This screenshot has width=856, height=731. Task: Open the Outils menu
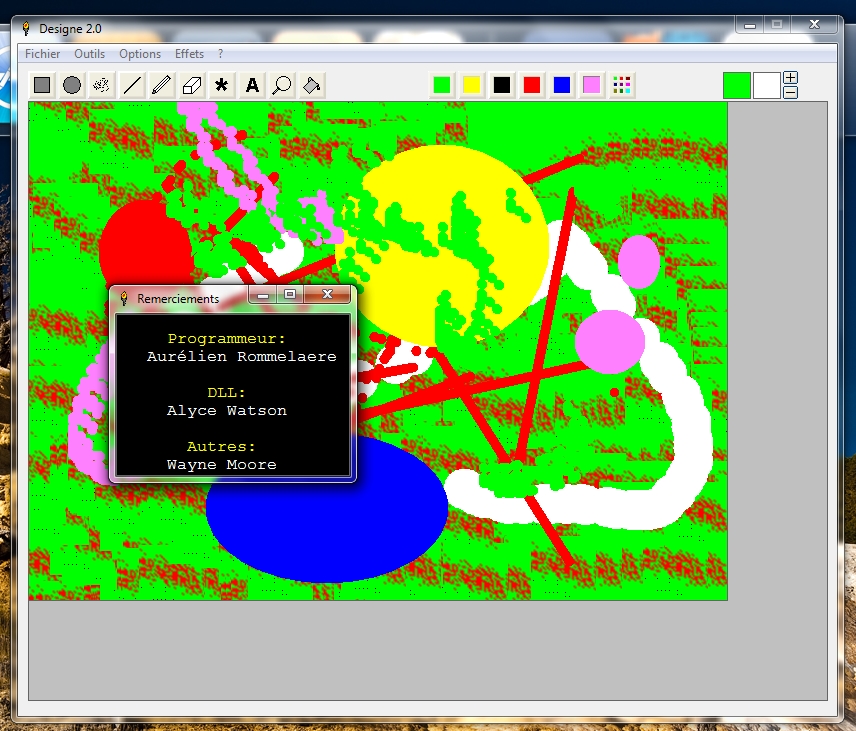[x=90, y=54]
